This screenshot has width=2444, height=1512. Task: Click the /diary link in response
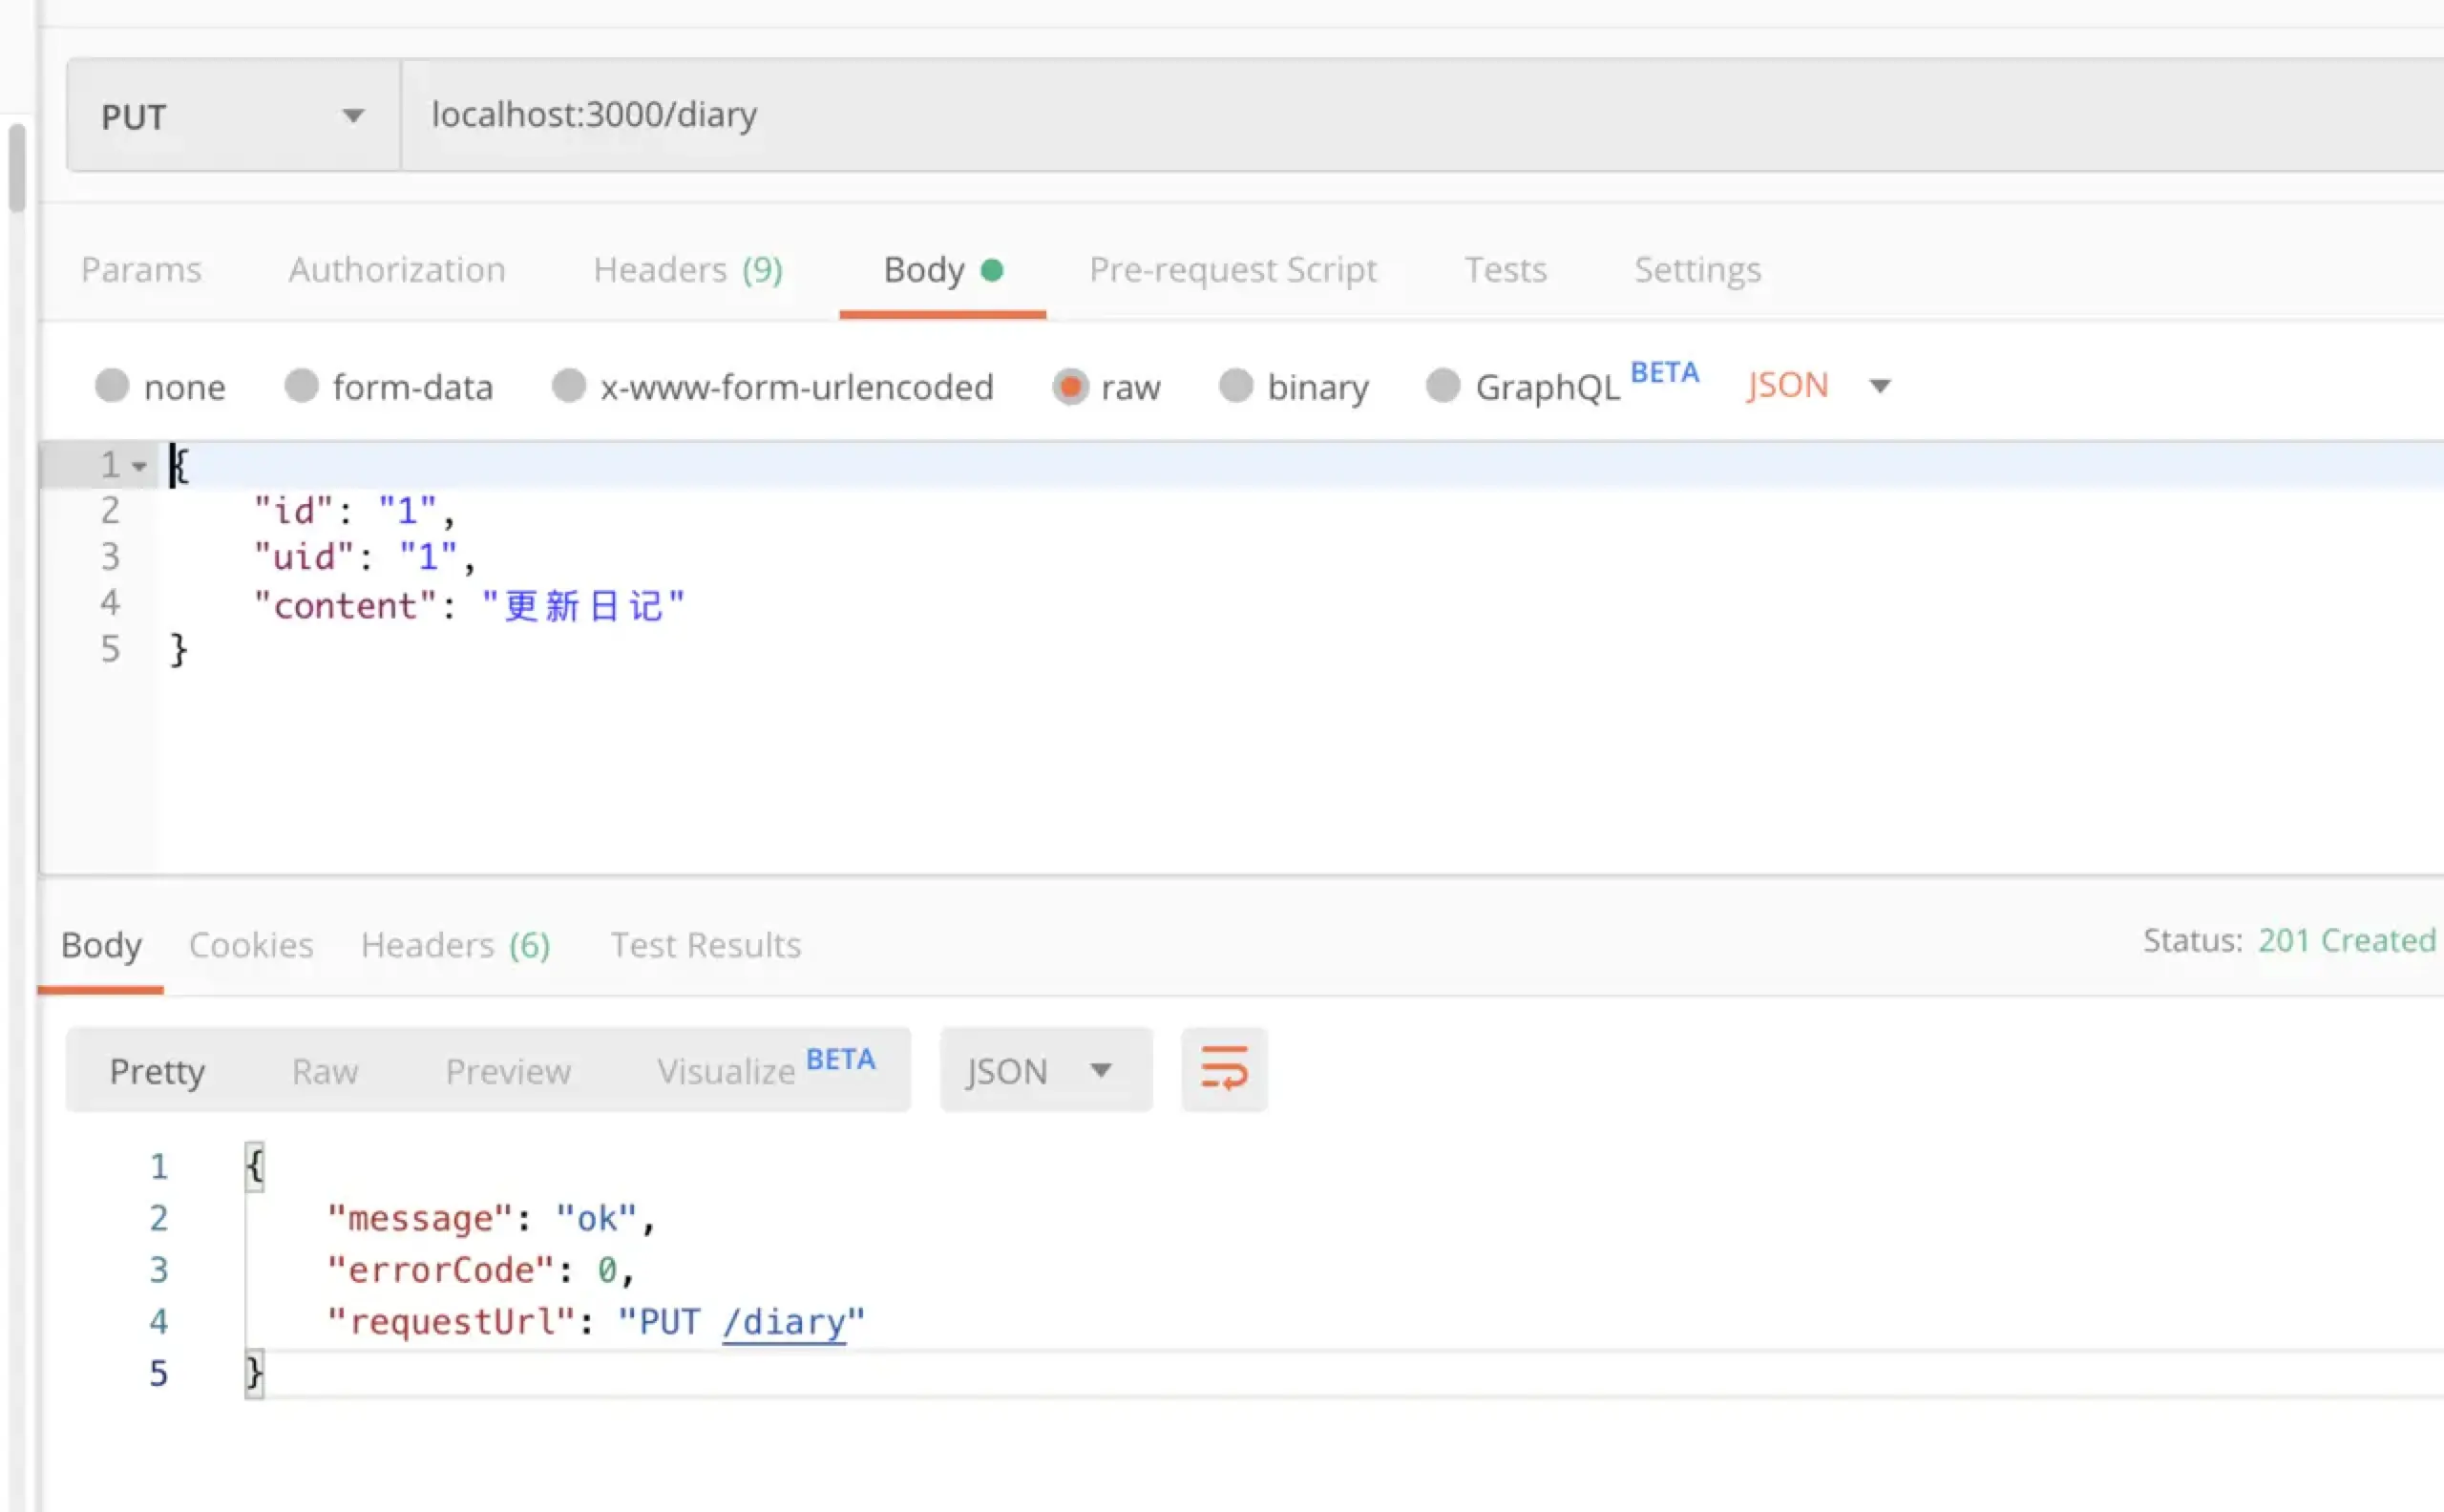[x=784, y=1322]
